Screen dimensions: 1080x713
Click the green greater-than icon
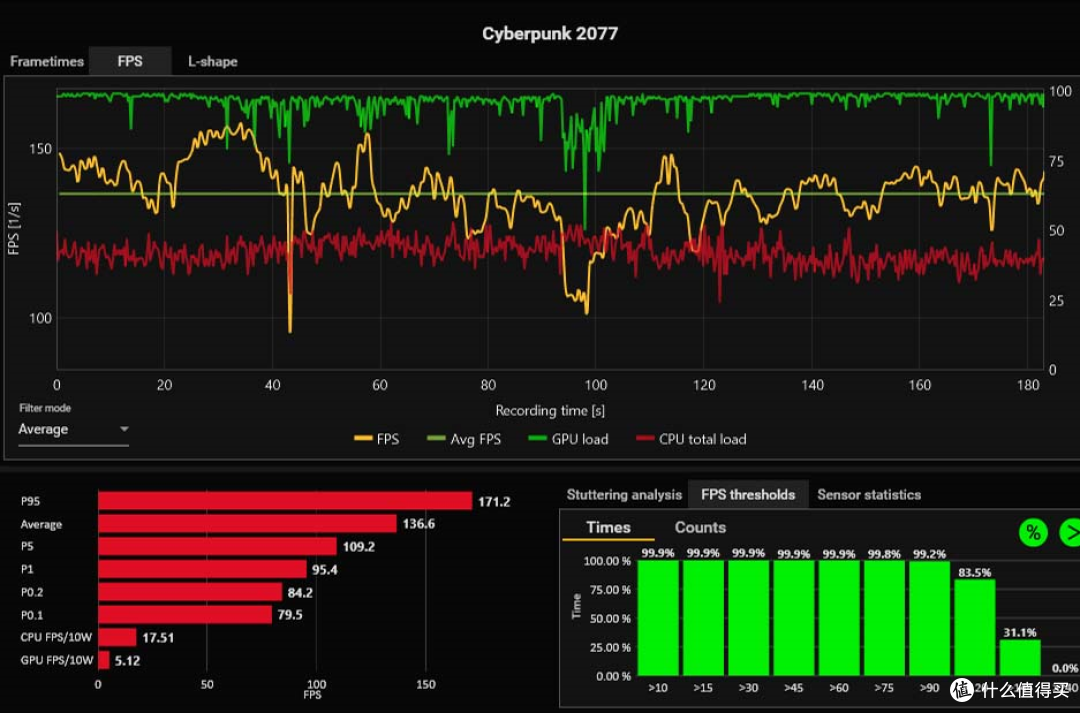point(1069,532)
